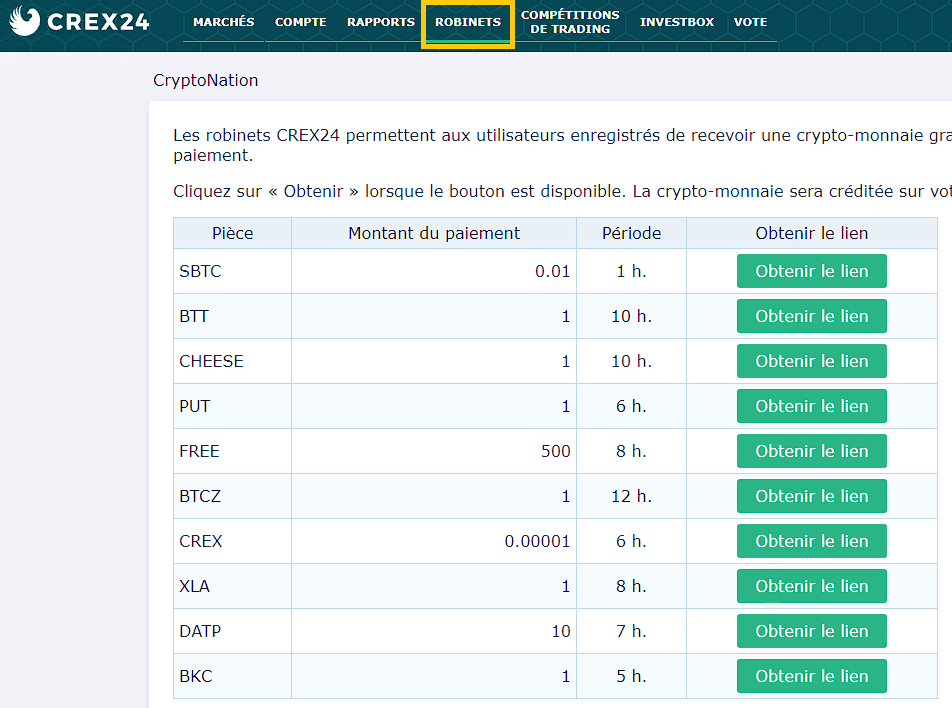Click the 1 h. period for SBTC

coord(631,271)
